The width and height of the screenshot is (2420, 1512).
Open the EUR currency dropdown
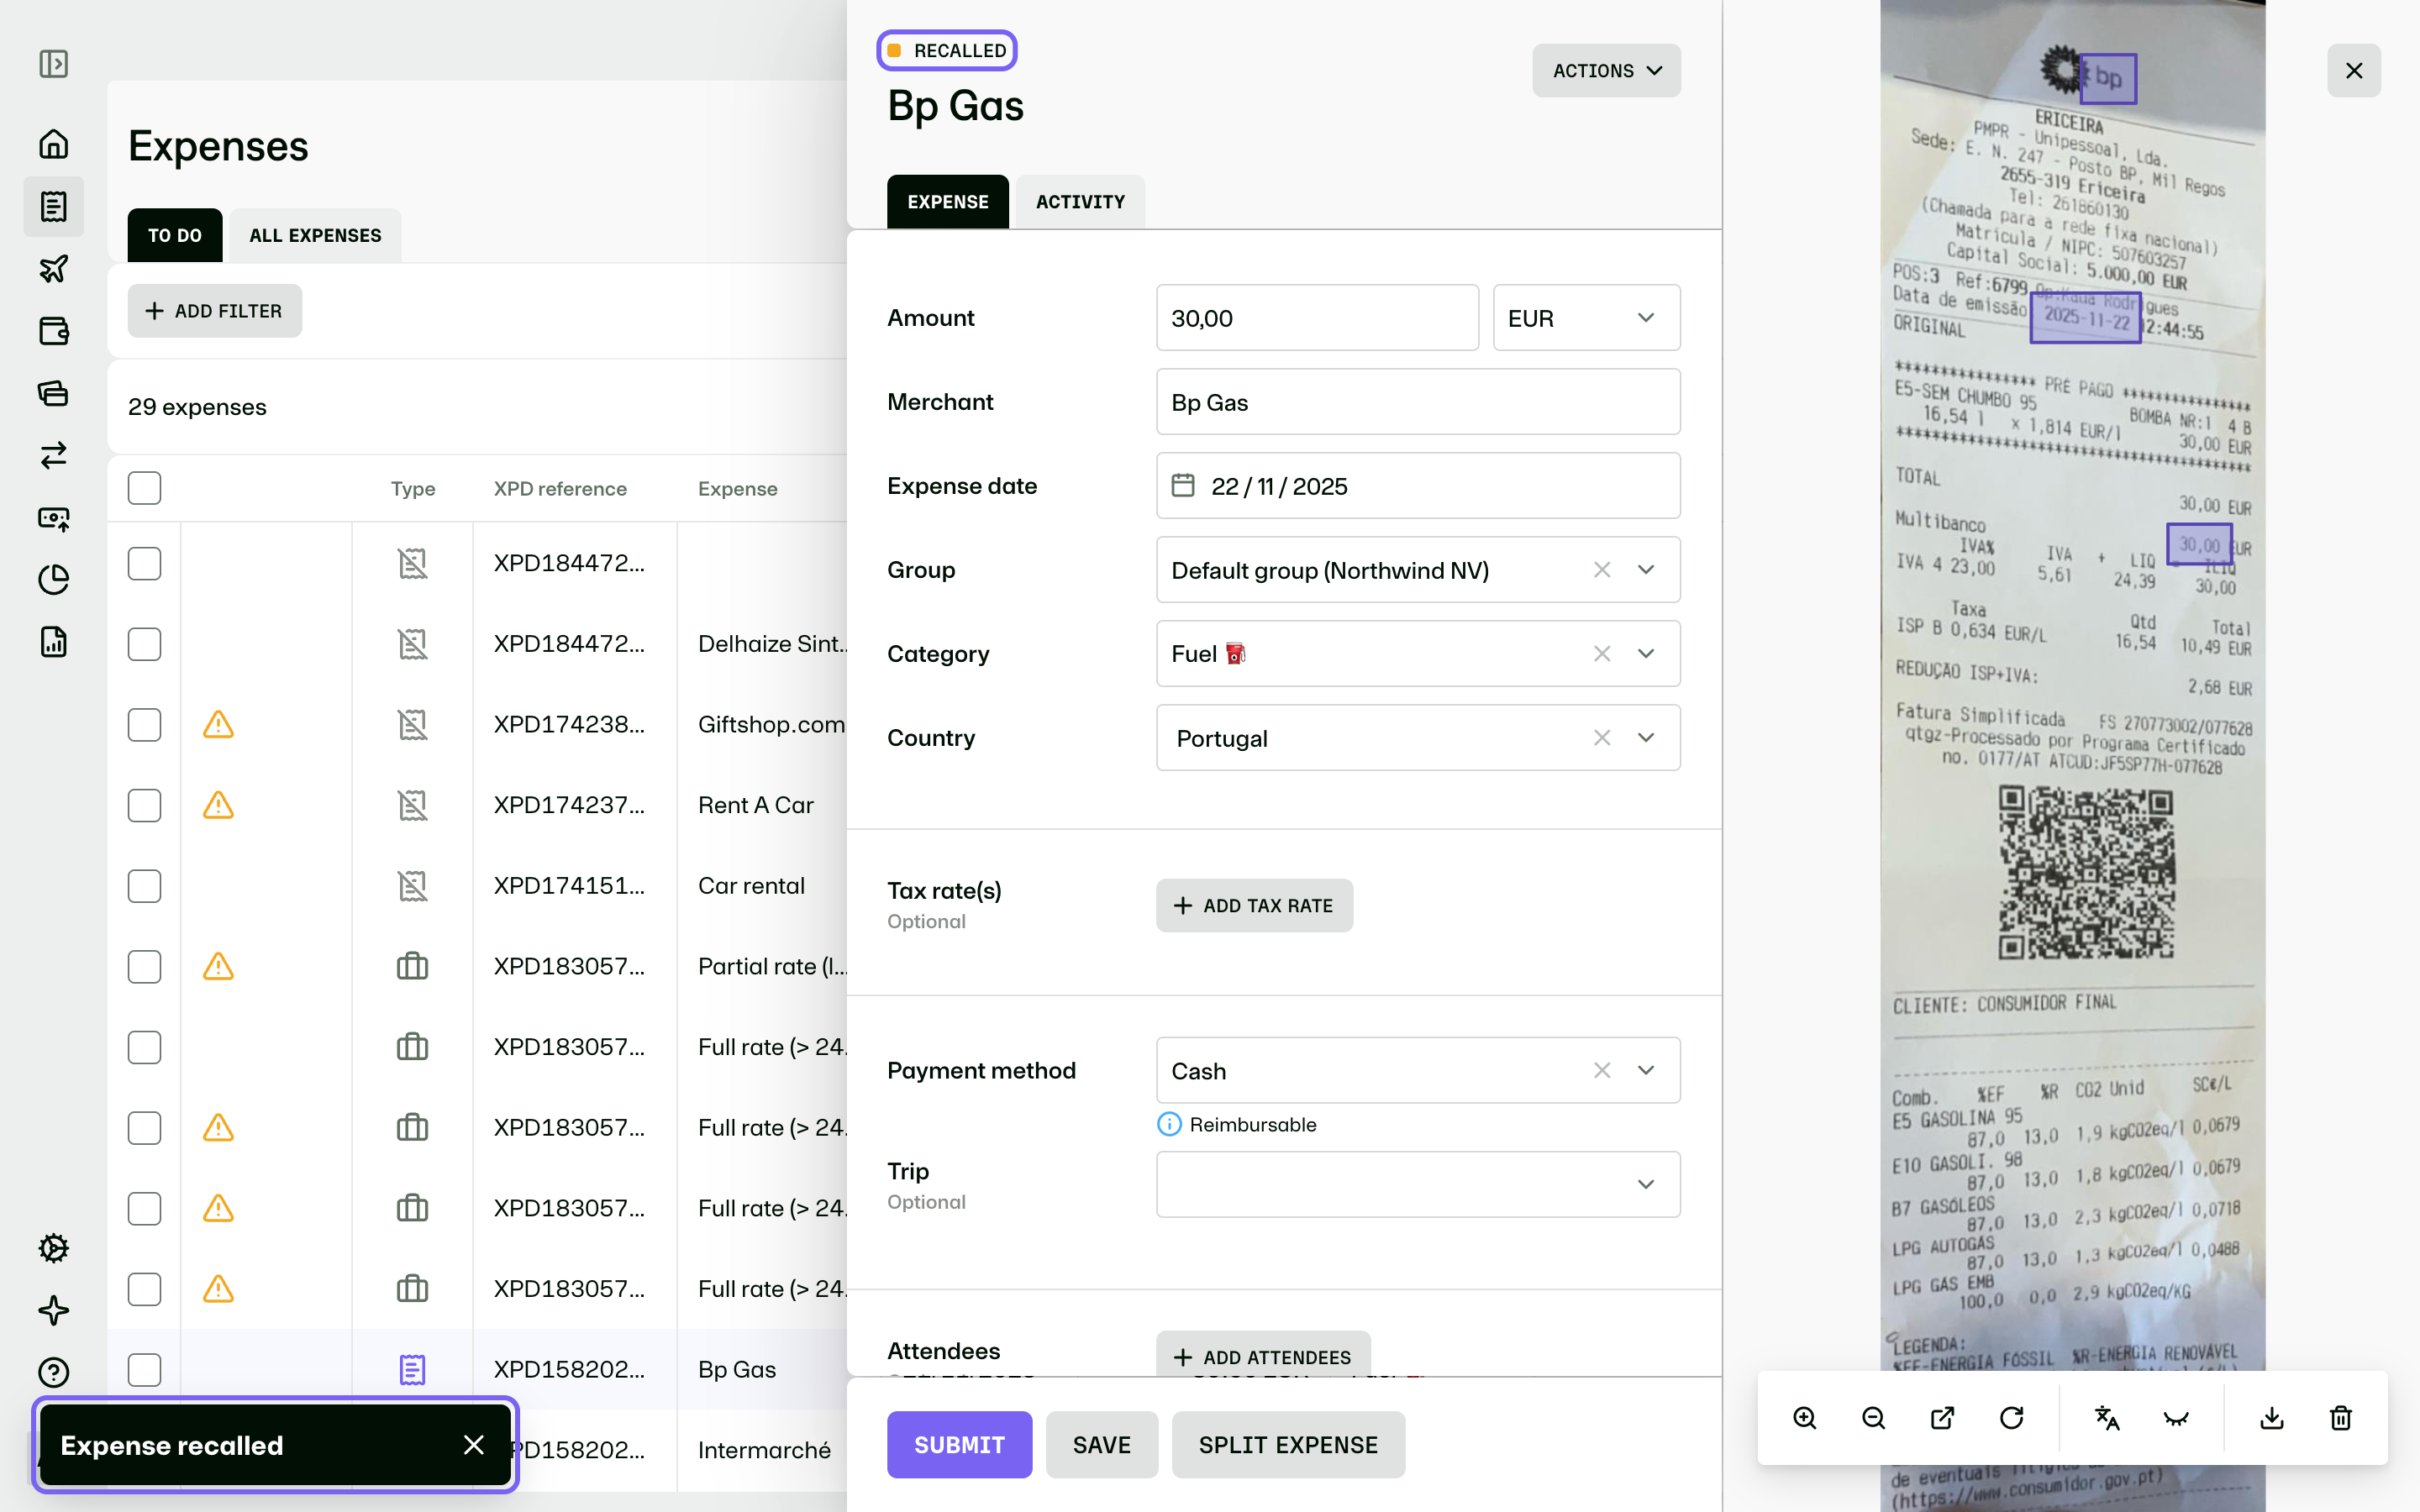click(x=1586, y=318)
